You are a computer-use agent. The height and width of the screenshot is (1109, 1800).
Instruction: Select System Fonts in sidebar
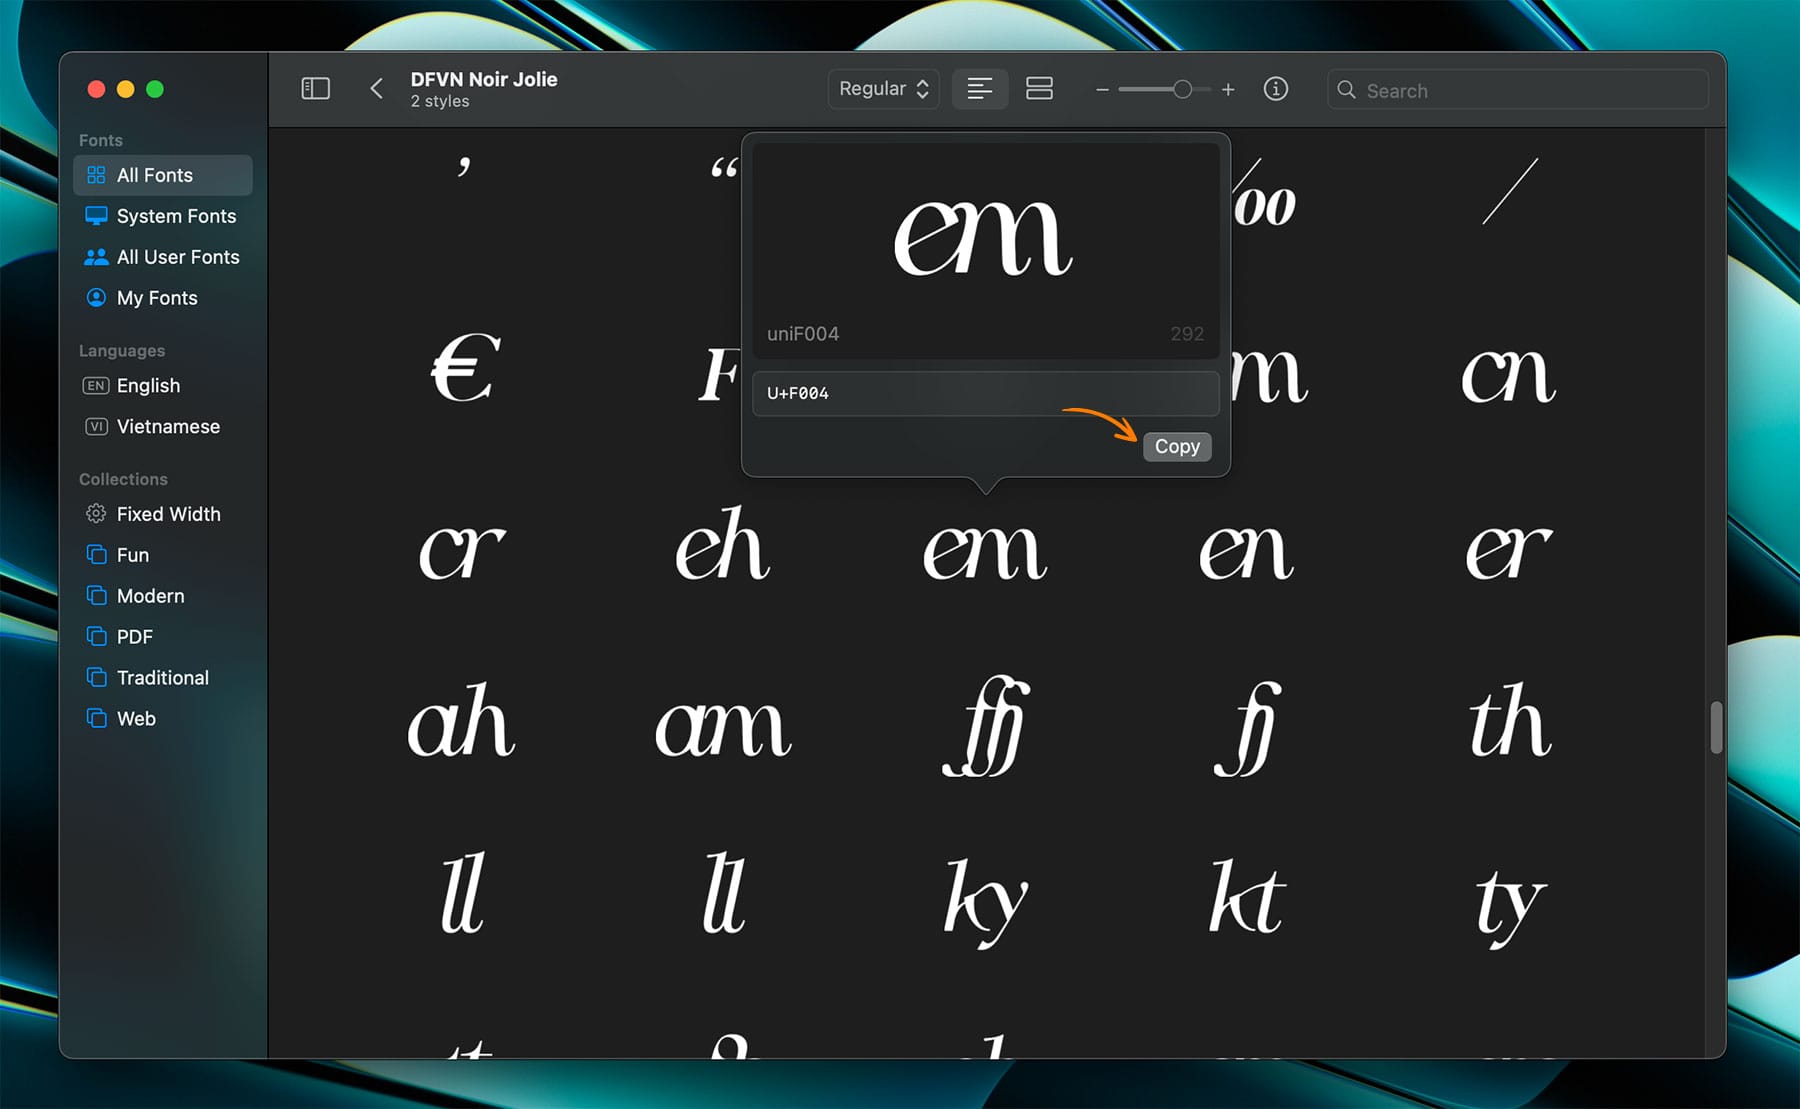[163, 216]
